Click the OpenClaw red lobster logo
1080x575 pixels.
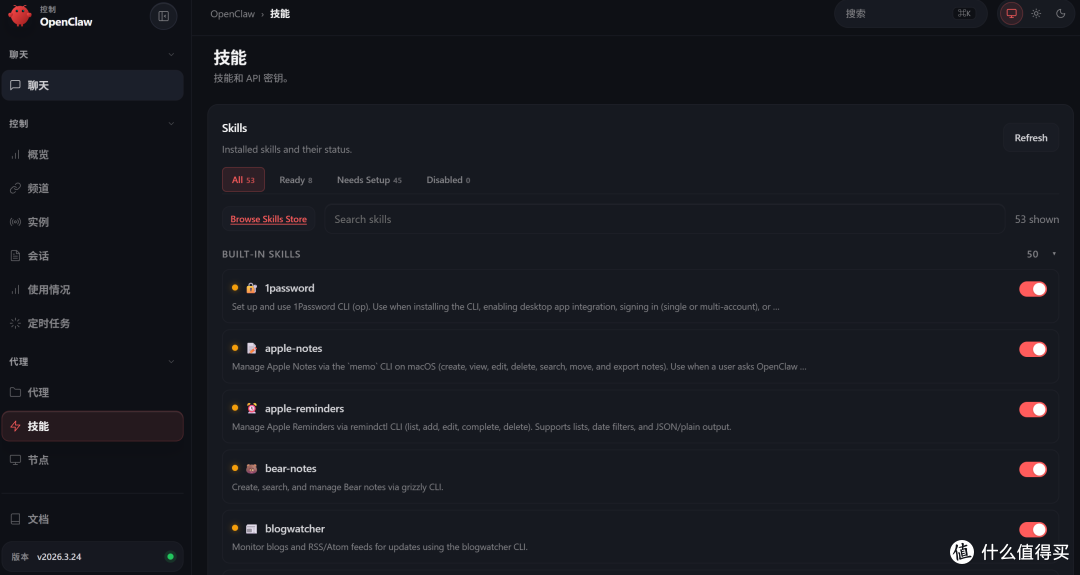pyautogui.click(x=20, y=15)
